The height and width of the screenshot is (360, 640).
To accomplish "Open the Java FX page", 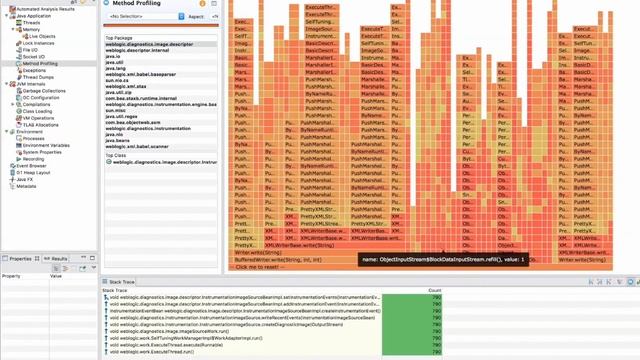I will (24, 179).
